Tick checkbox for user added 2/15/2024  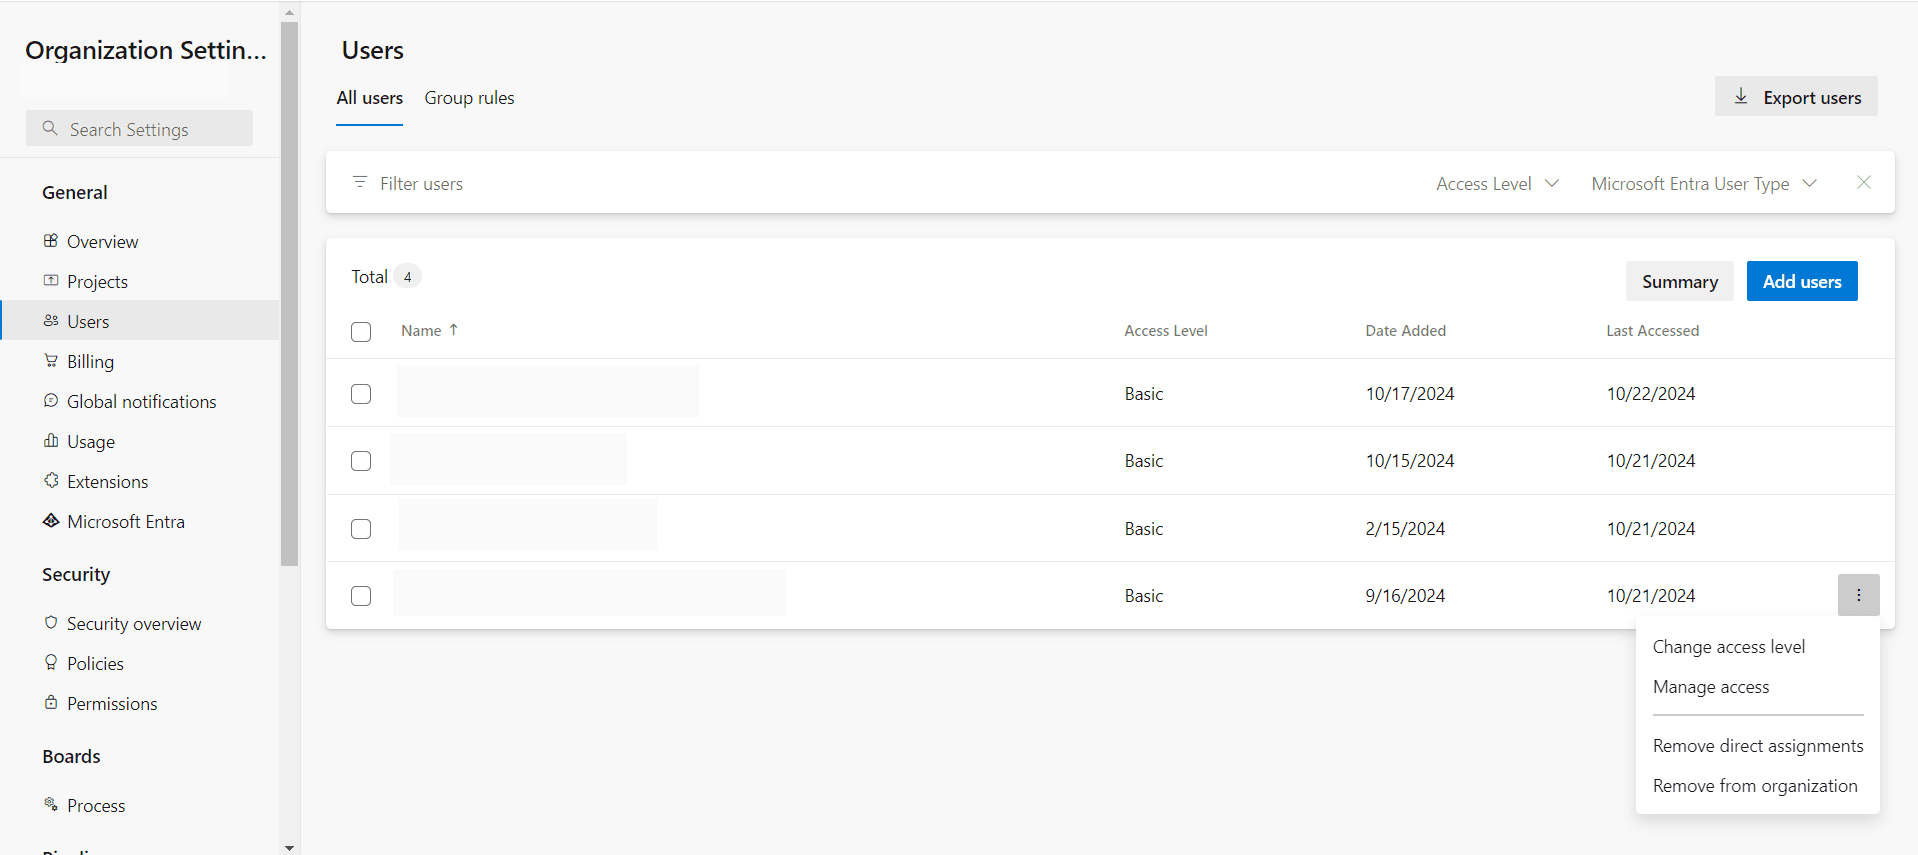(361, 529)
